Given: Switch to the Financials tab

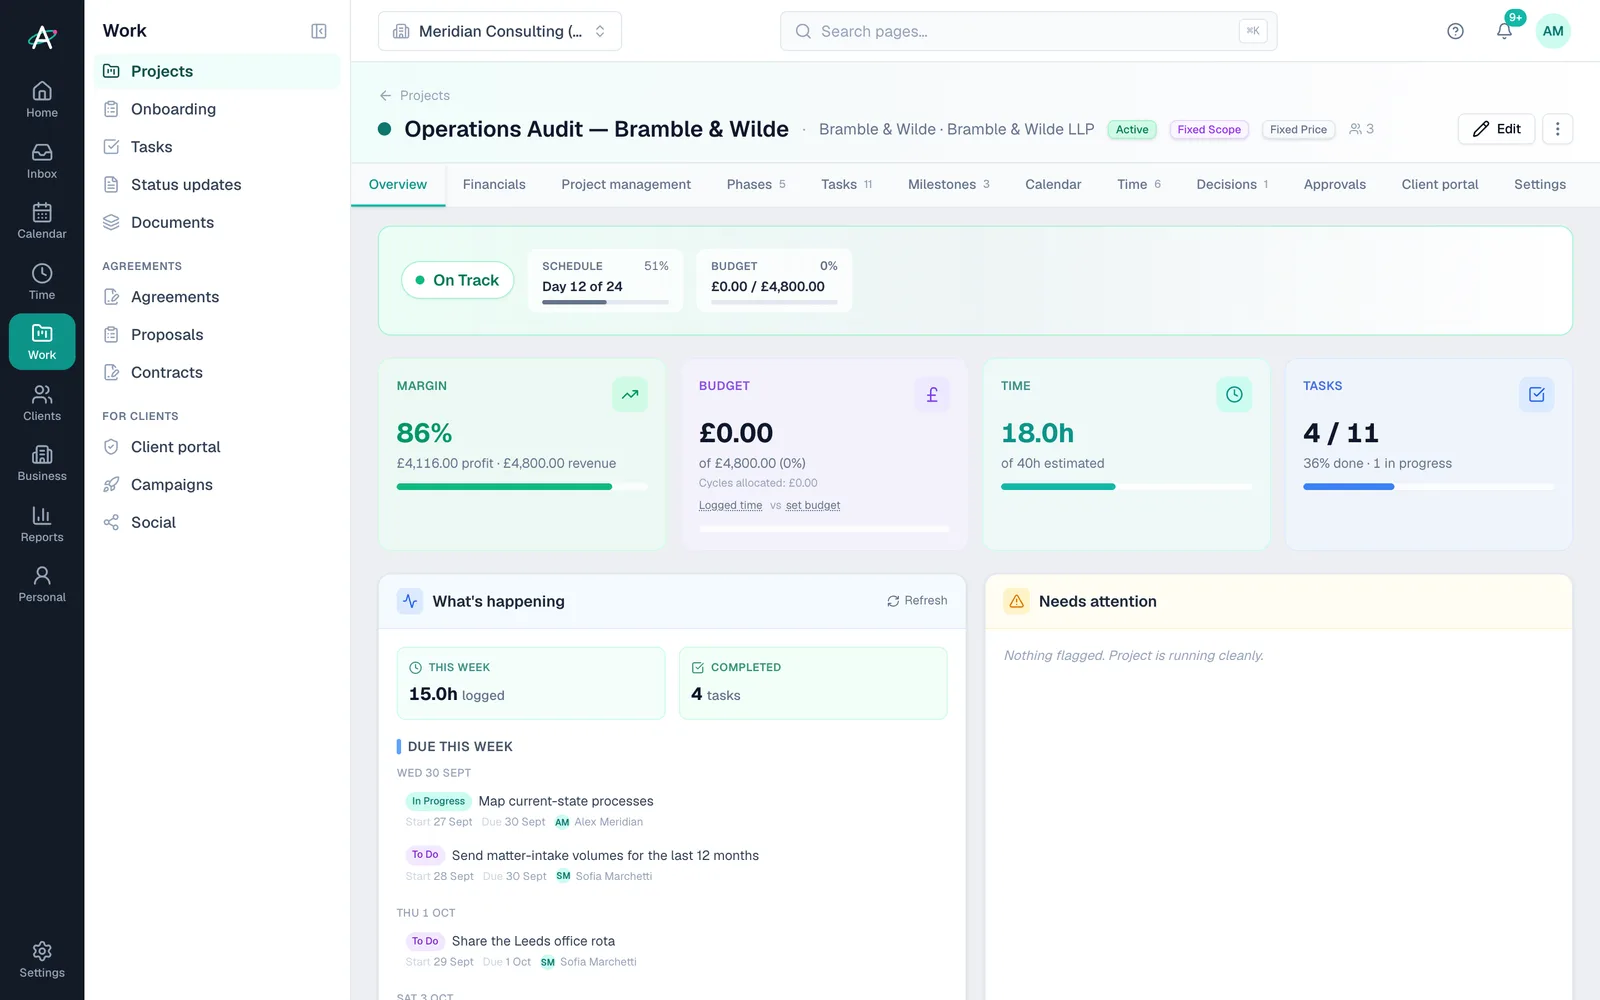Looking at the screenshot, I should tap(494, 184).
